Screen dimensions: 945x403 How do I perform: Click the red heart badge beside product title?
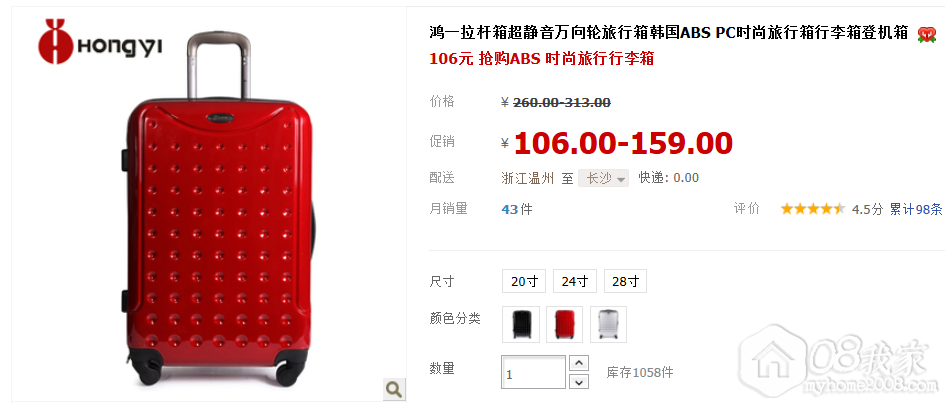(926, 34)
